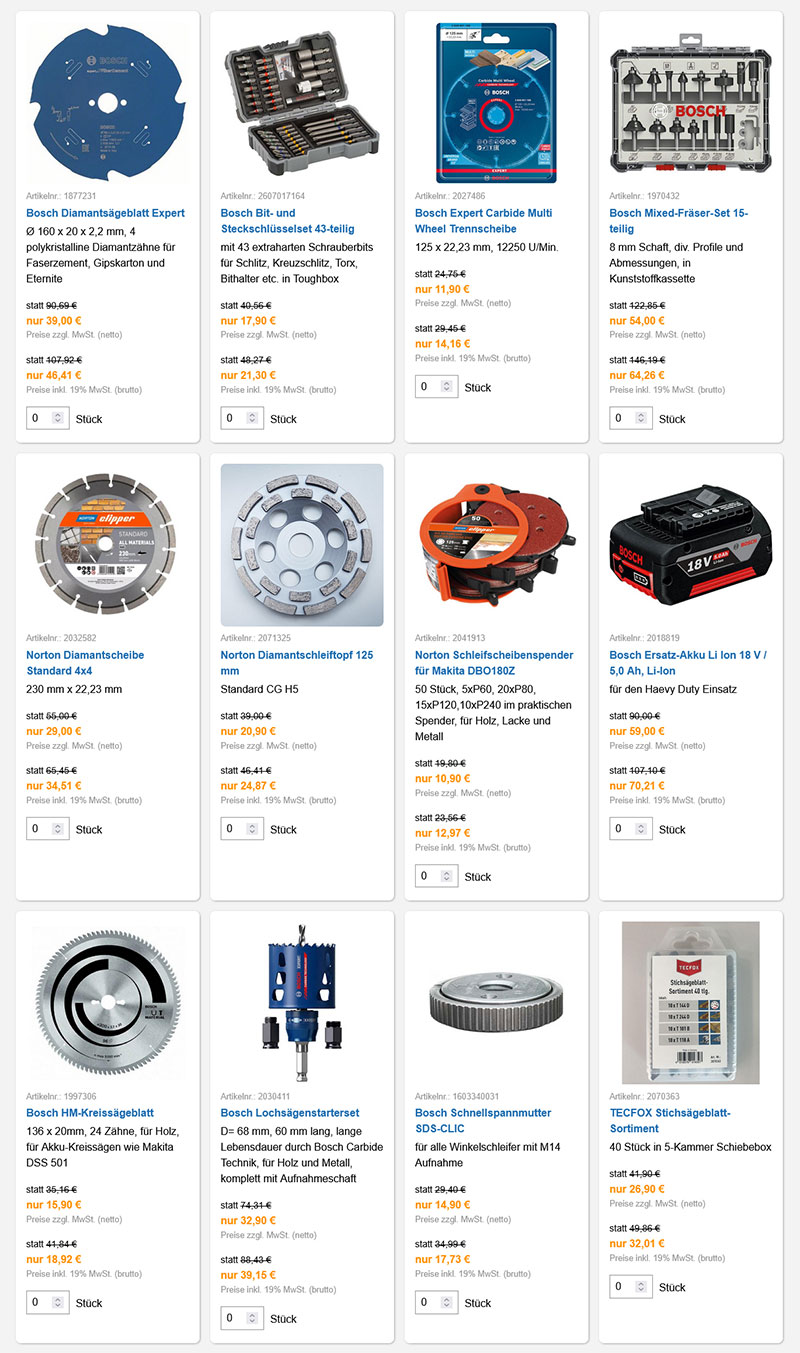The width and height of the screenshot is (800, 1353).
Task: Focus quantity field for Bosch Schnellspannmutter SDS-CLIC
Action: (x=436, y=1302)
